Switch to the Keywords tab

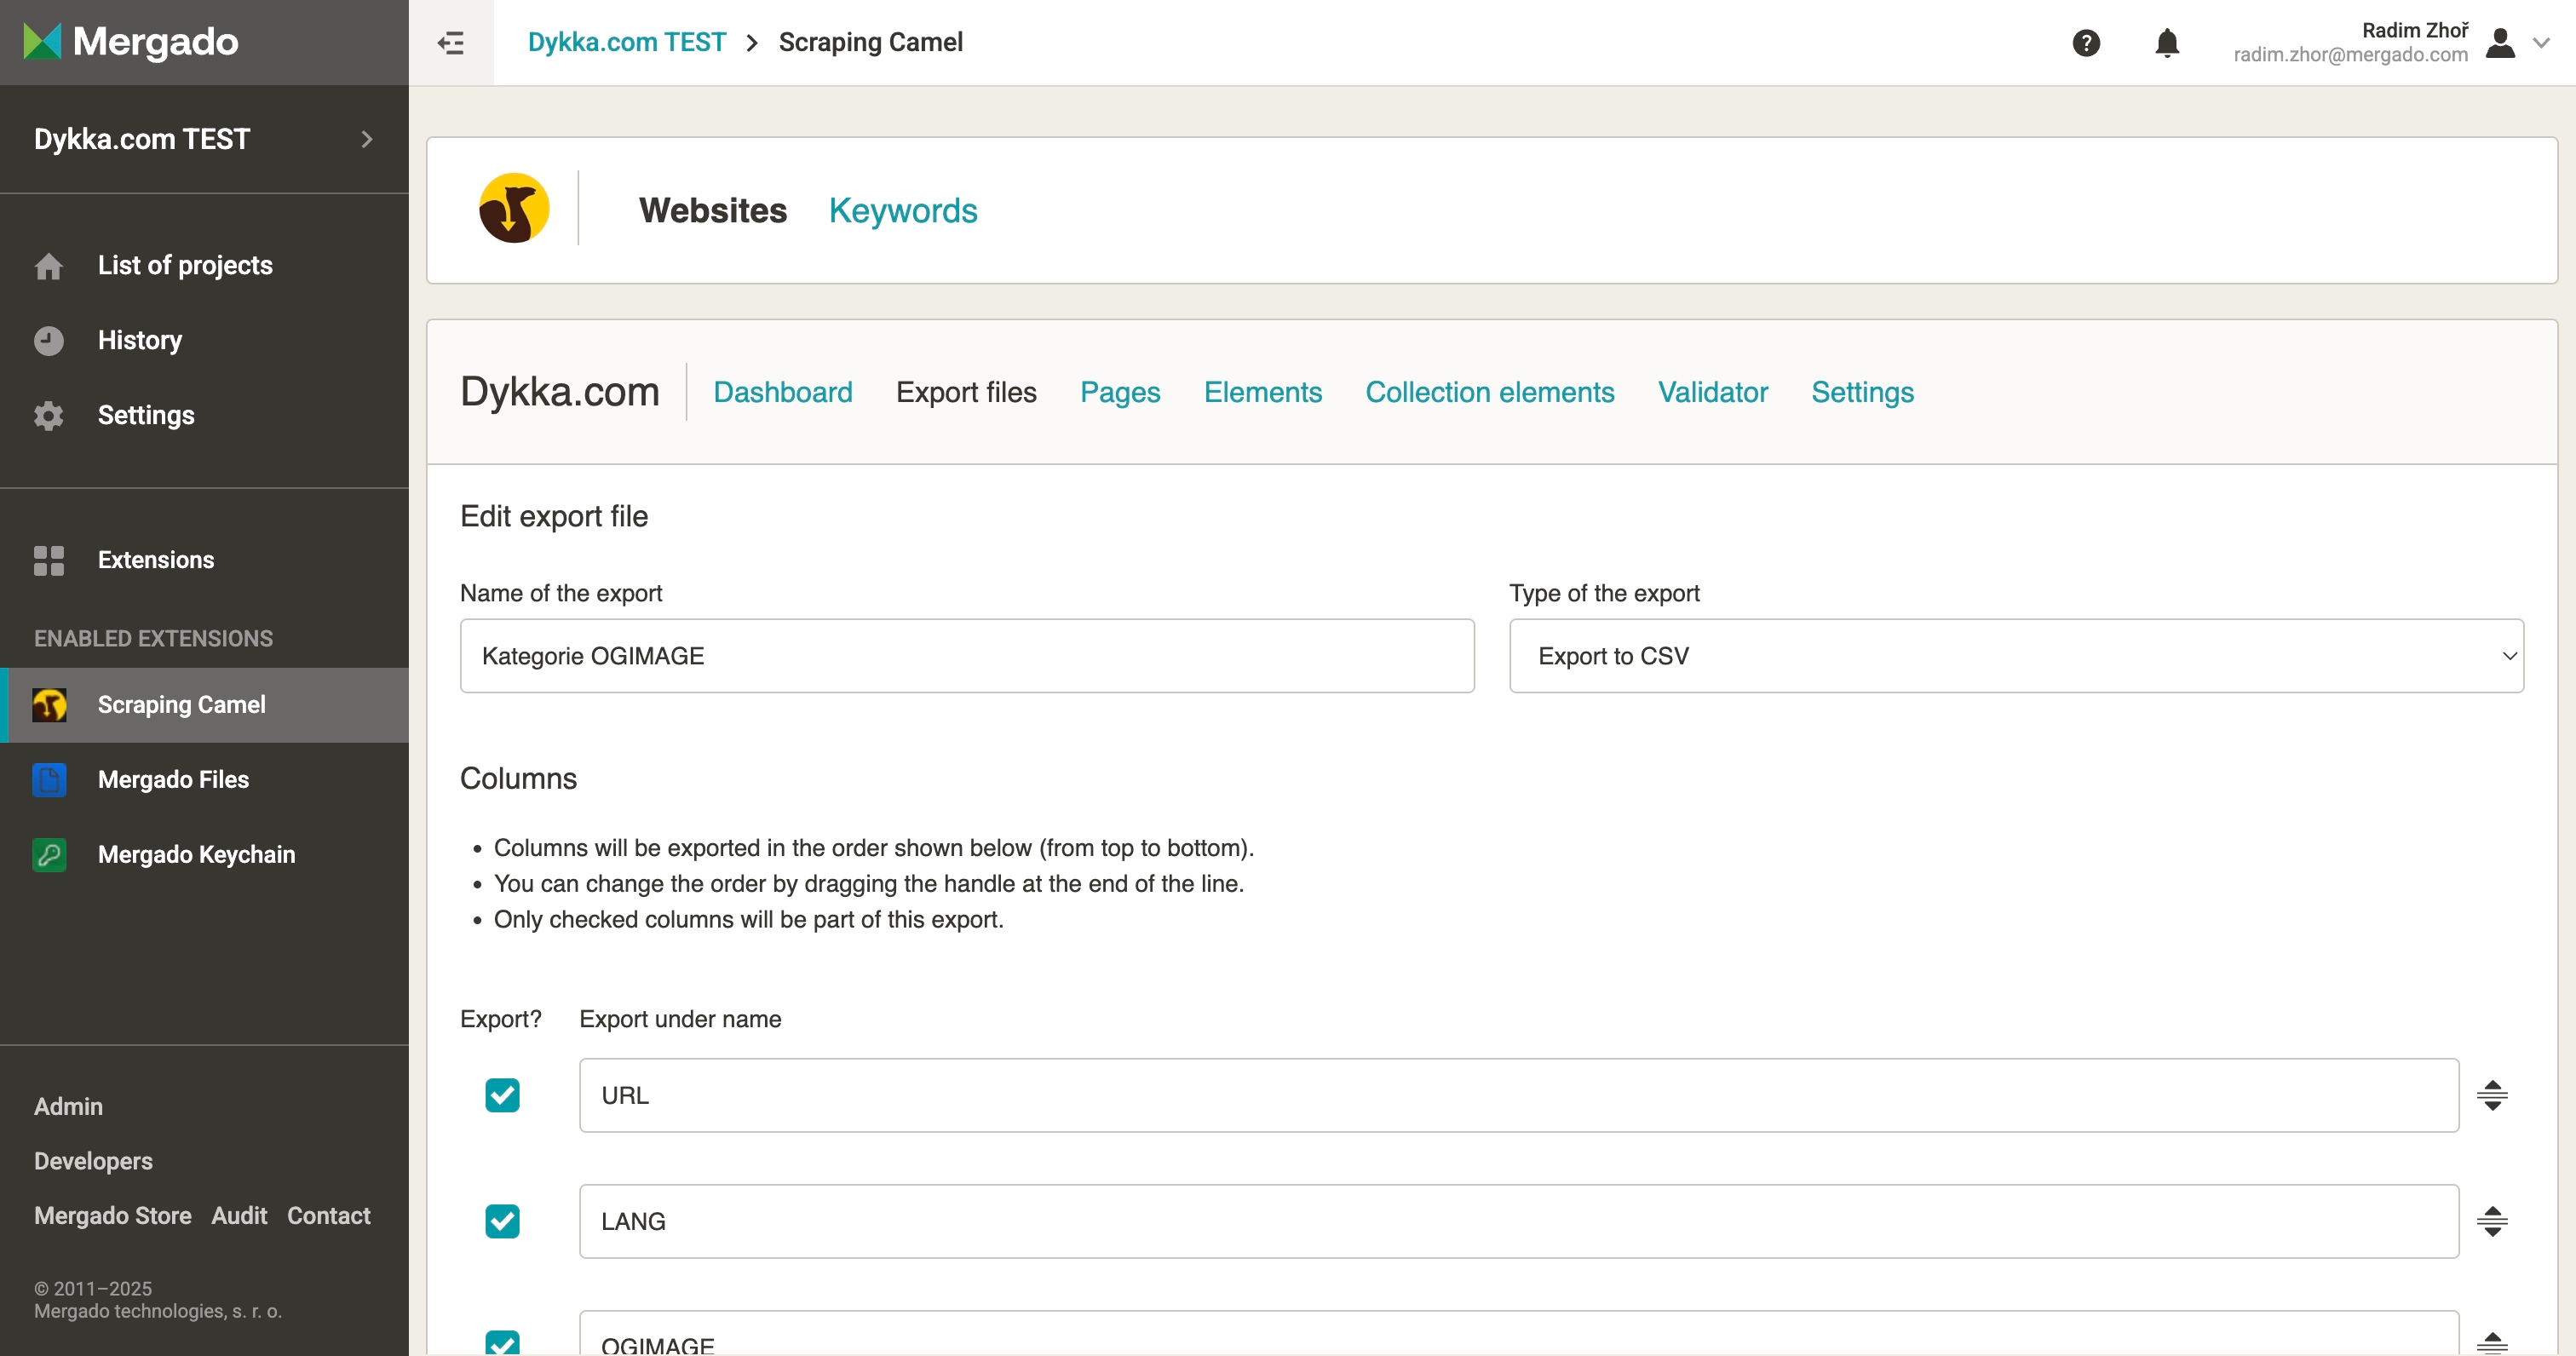click(902, 210)
